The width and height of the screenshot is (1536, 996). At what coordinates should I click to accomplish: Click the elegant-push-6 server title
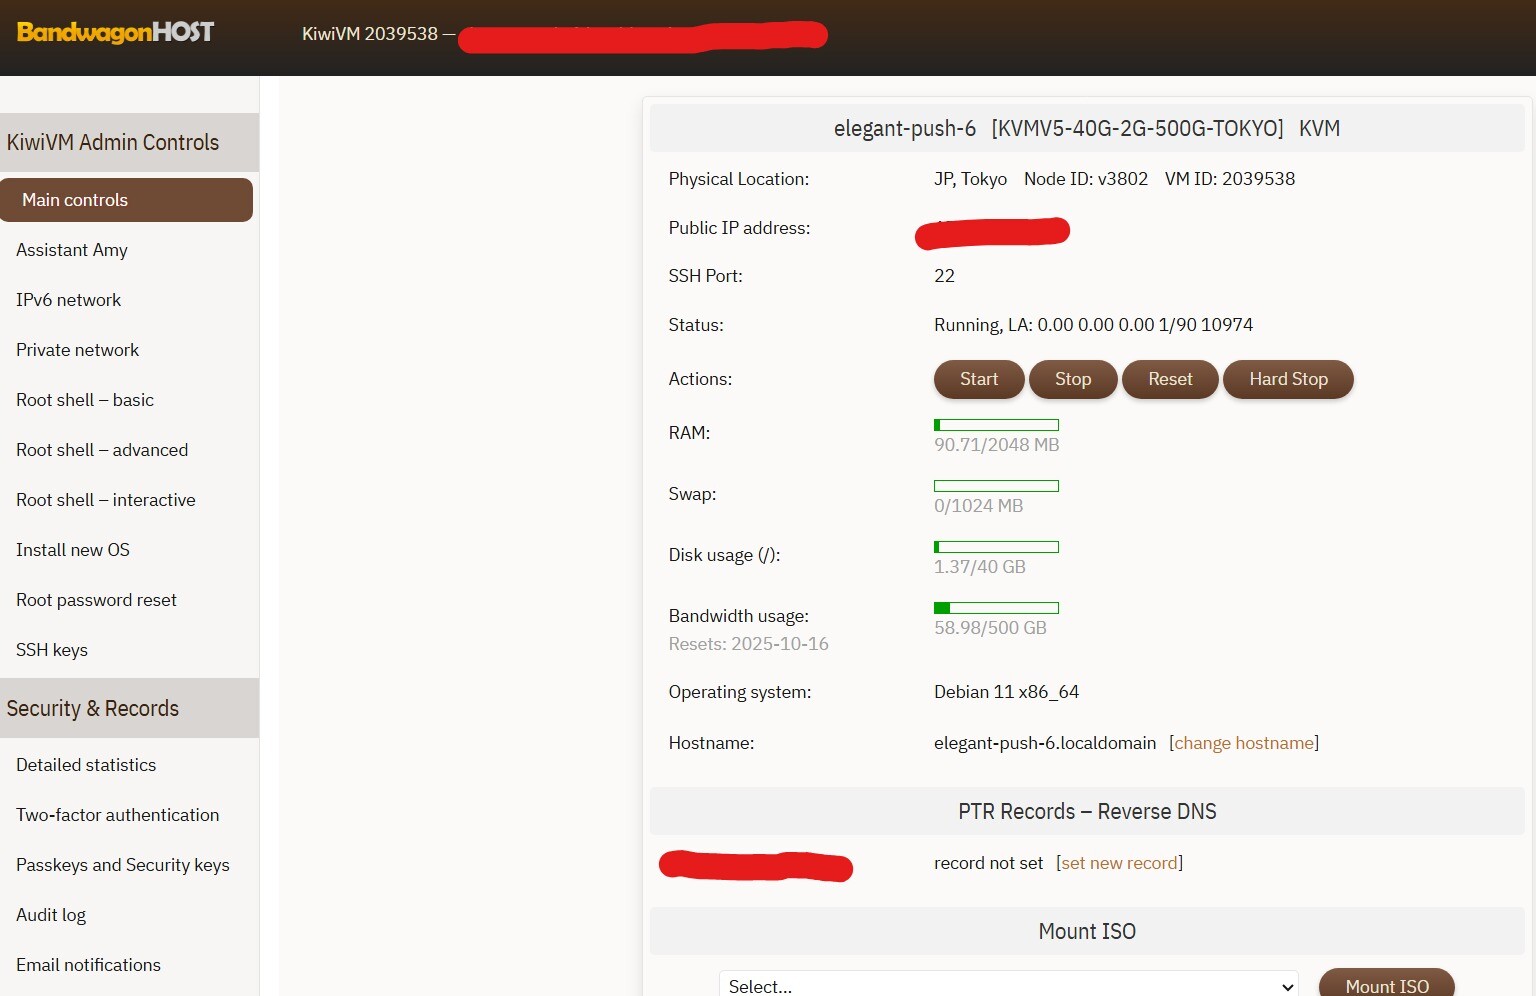[x=905, y=128]
